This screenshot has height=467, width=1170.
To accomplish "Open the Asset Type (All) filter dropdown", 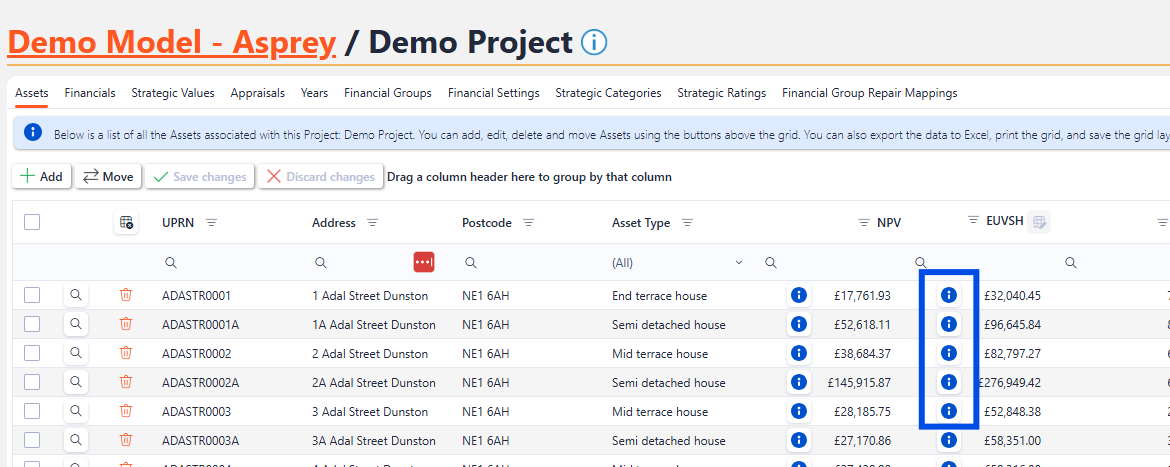I will tap(678, 262).
